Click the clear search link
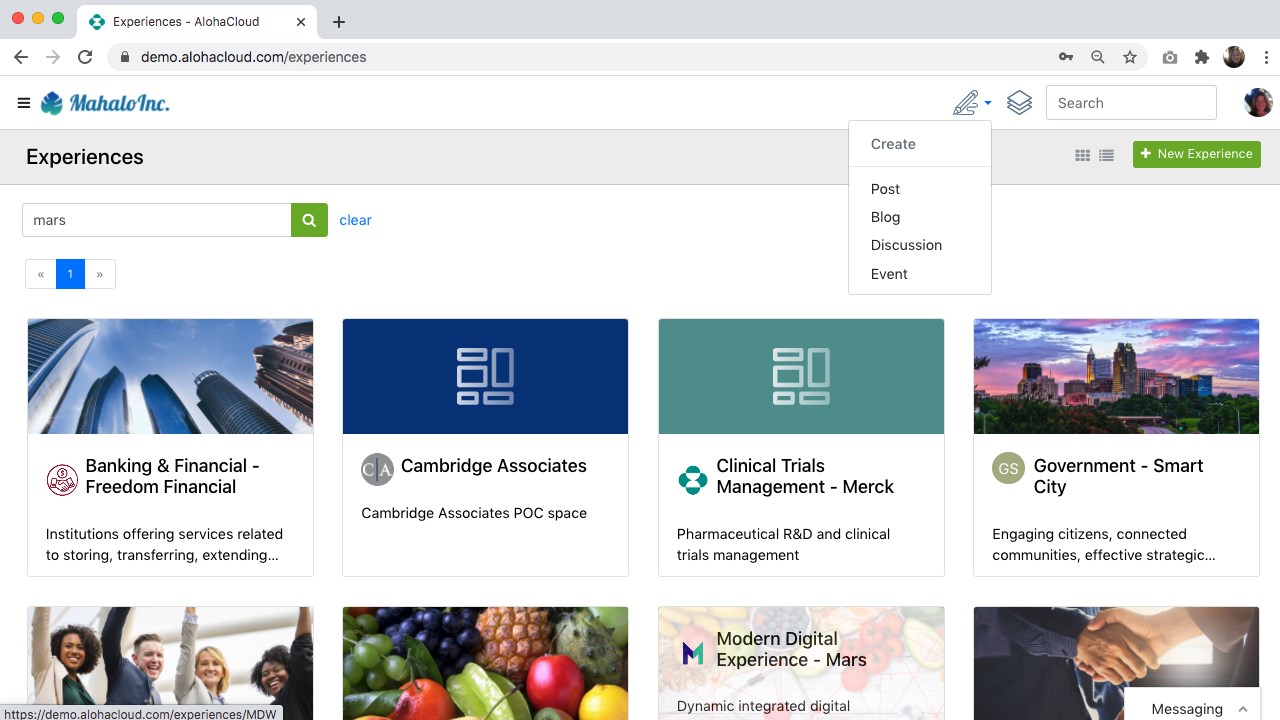1280x720 pixels. (355, 220)
